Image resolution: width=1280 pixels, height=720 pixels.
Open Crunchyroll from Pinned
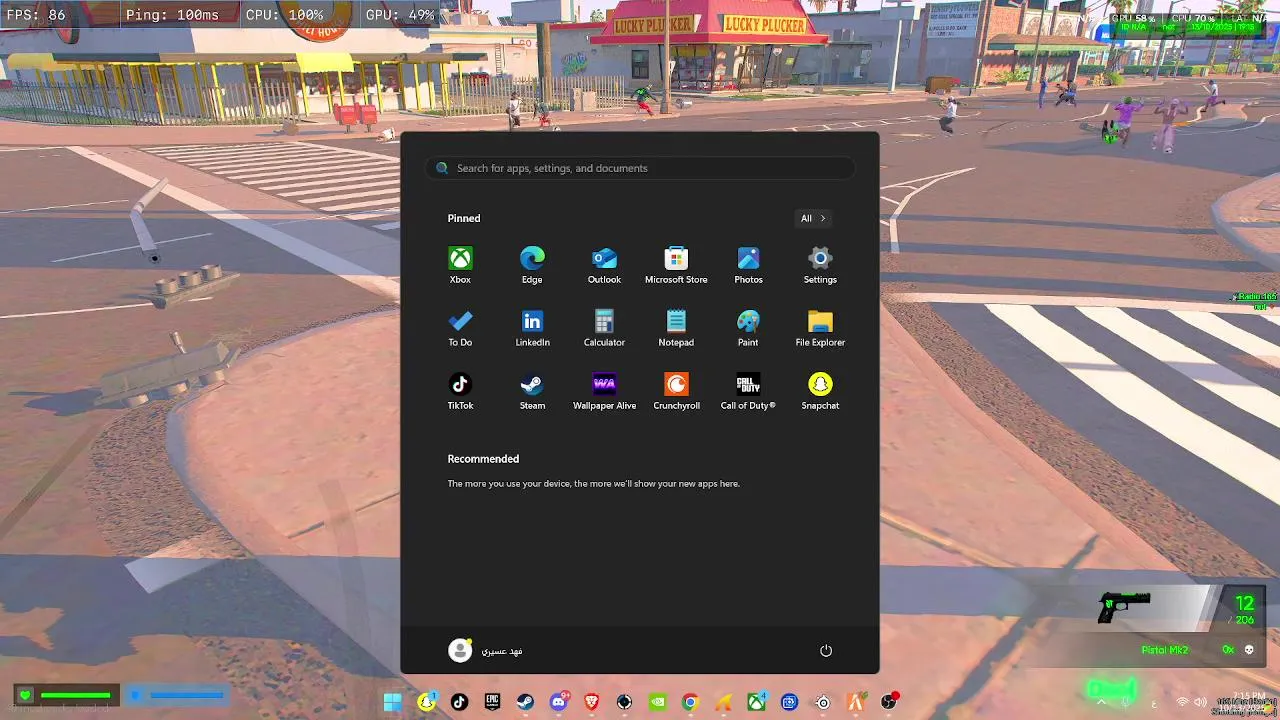676,391
